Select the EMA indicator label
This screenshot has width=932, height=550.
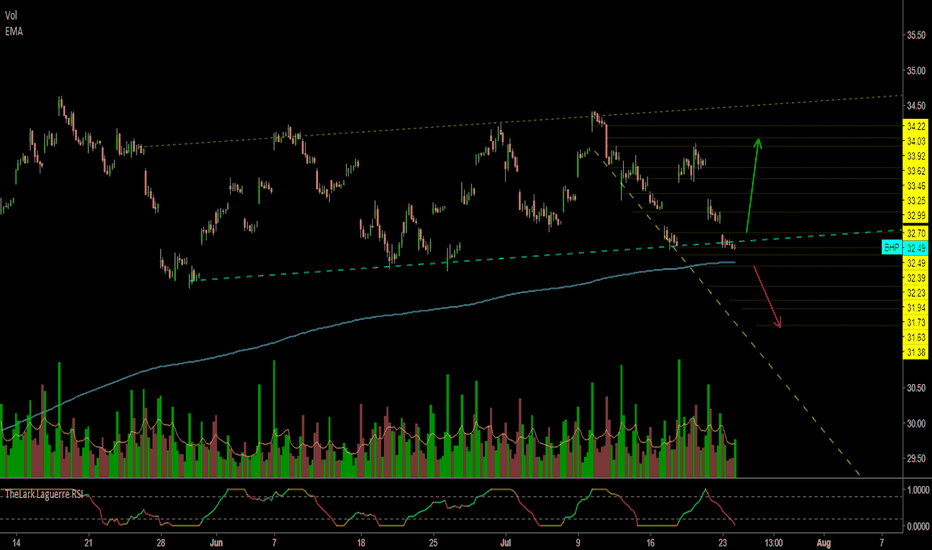14,32
